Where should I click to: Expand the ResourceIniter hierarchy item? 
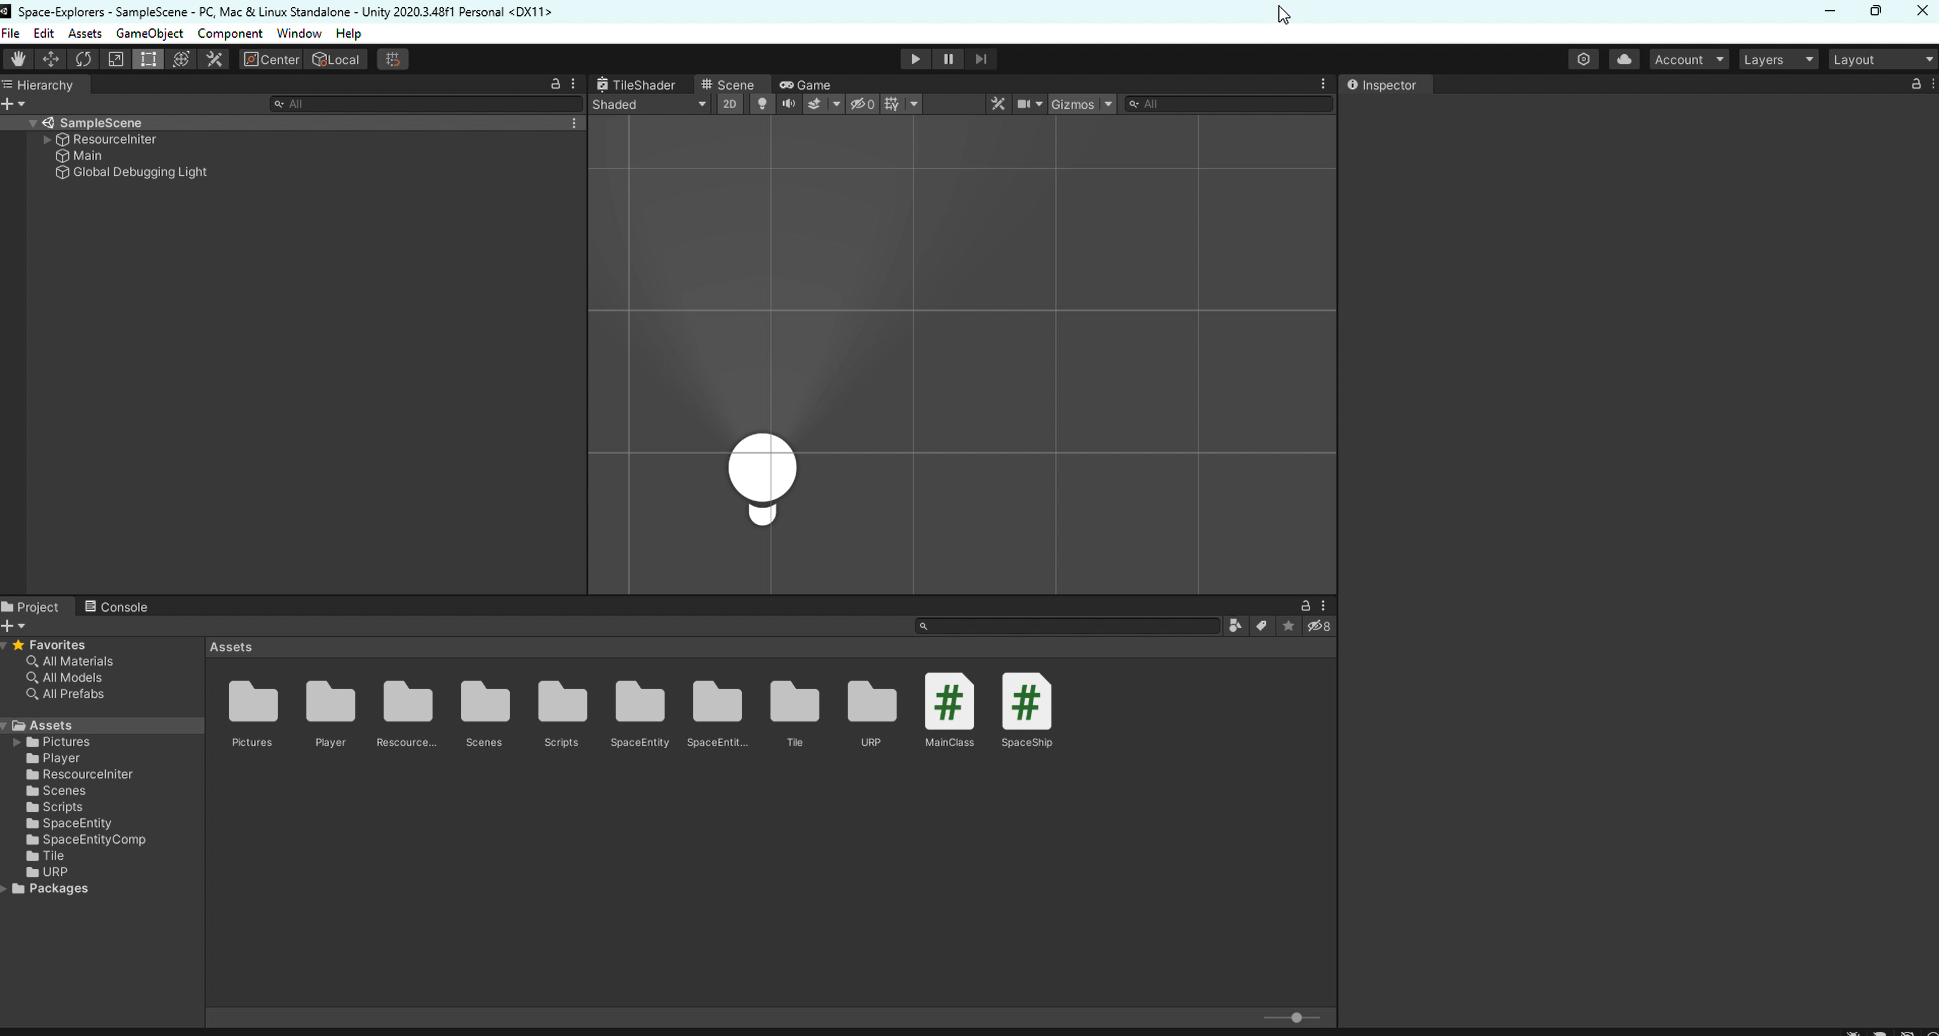(47, 140)
